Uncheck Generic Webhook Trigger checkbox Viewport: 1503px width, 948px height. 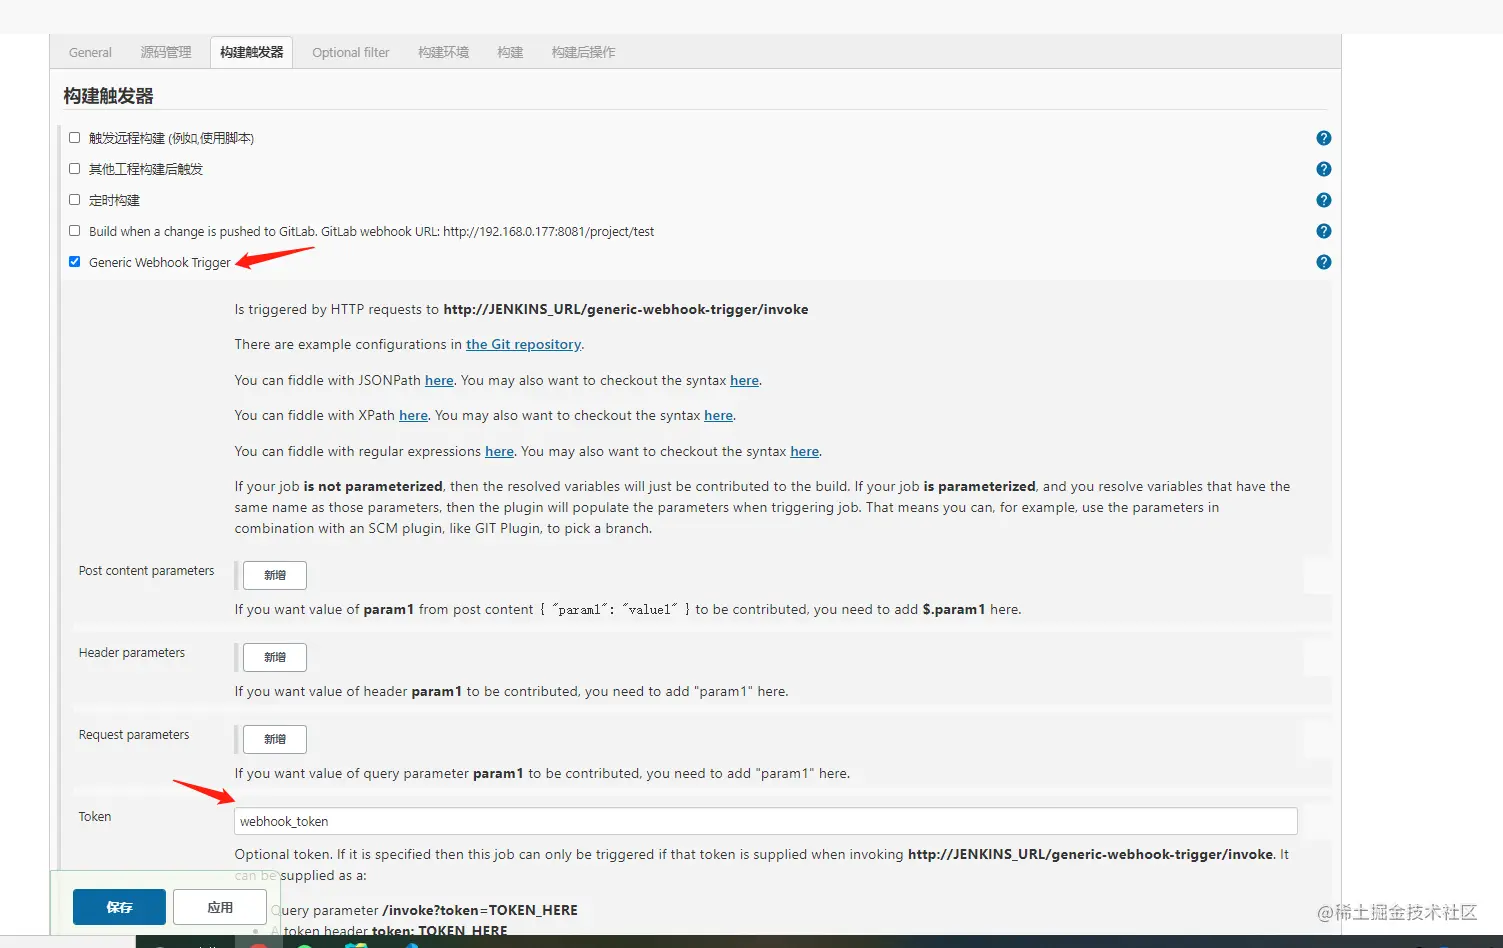pos(74,261)
